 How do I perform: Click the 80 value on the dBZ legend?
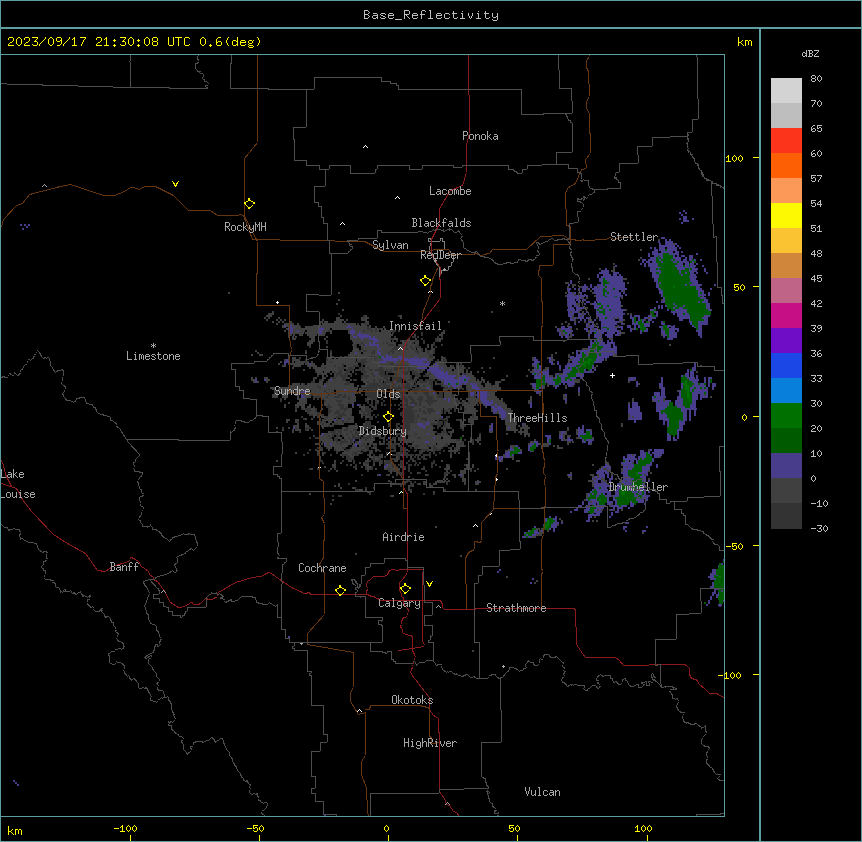coord(816,79)
